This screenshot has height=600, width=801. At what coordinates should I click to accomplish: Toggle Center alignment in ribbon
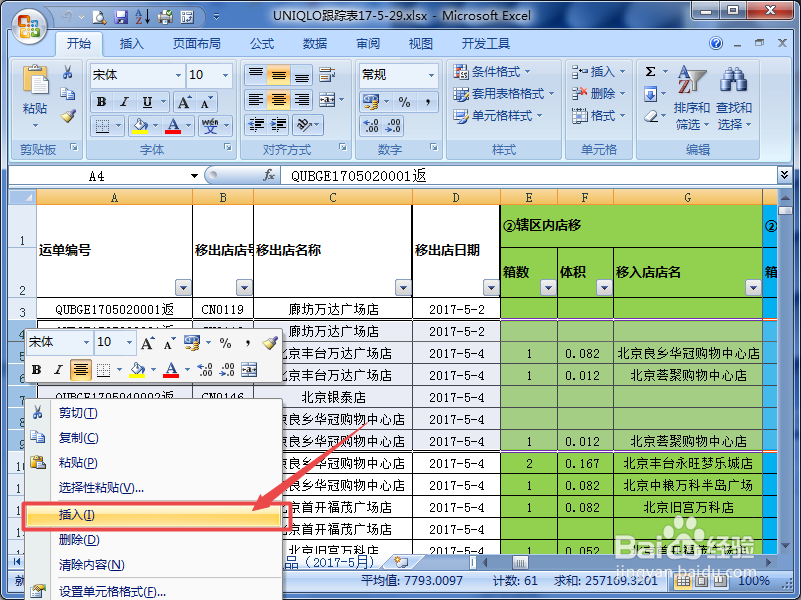pyautogui.click(x=278, y=100)
